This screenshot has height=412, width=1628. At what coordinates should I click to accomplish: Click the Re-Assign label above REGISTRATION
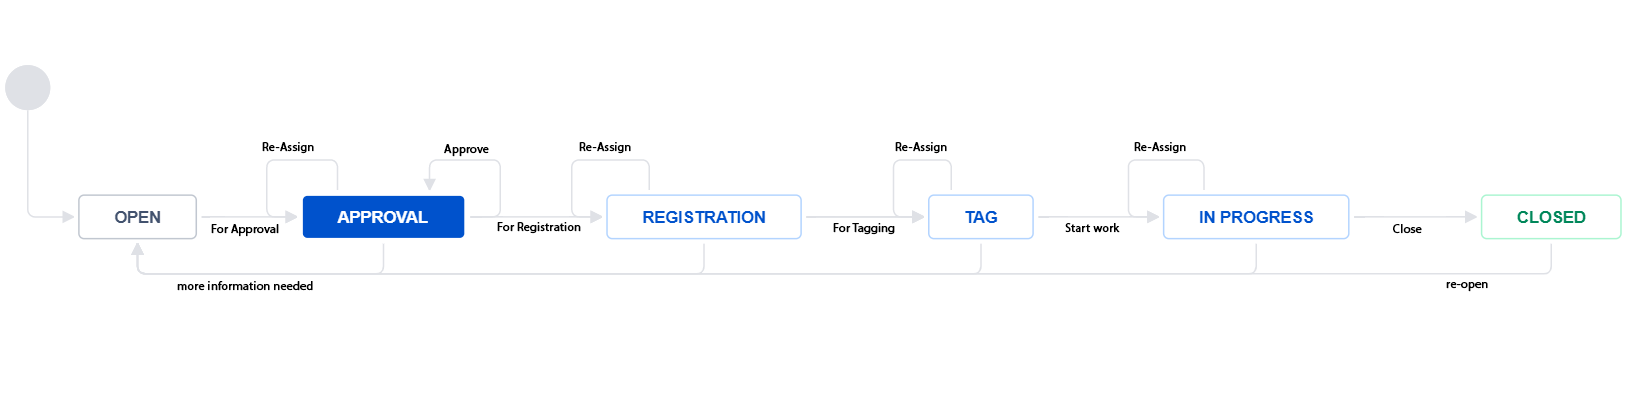tap(605, 147)
